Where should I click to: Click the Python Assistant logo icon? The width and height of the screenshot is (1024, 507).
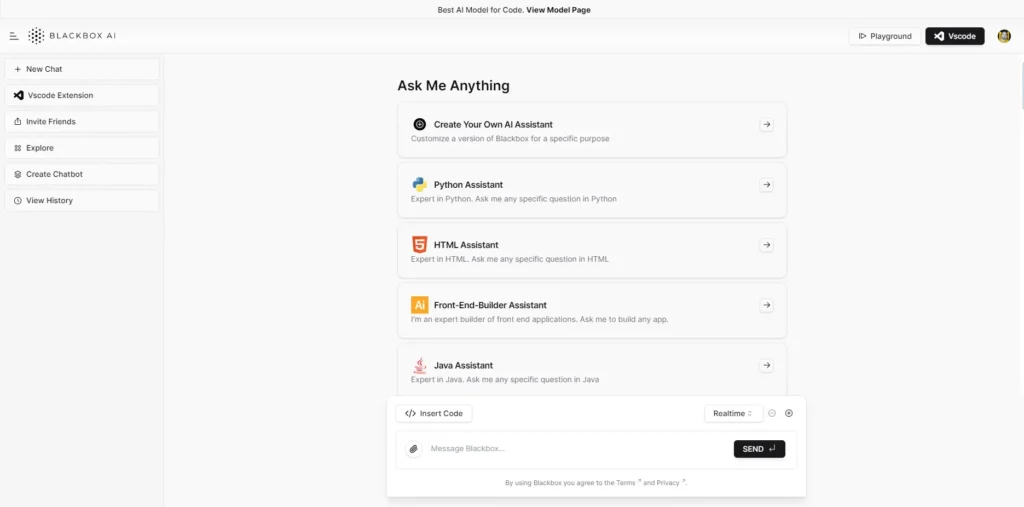(x=419, y=184)
